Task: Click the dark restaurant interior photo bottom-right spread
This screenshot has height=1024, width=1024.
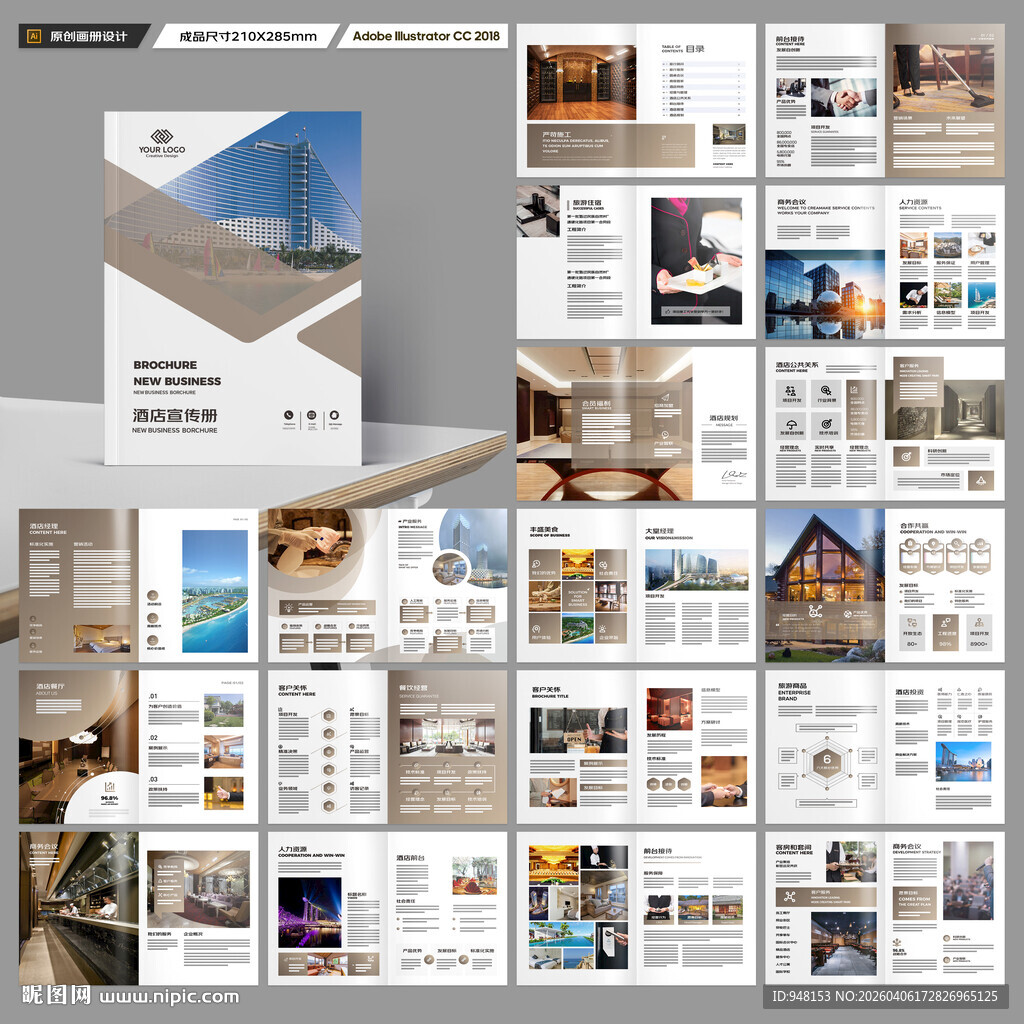Action: 844,944
